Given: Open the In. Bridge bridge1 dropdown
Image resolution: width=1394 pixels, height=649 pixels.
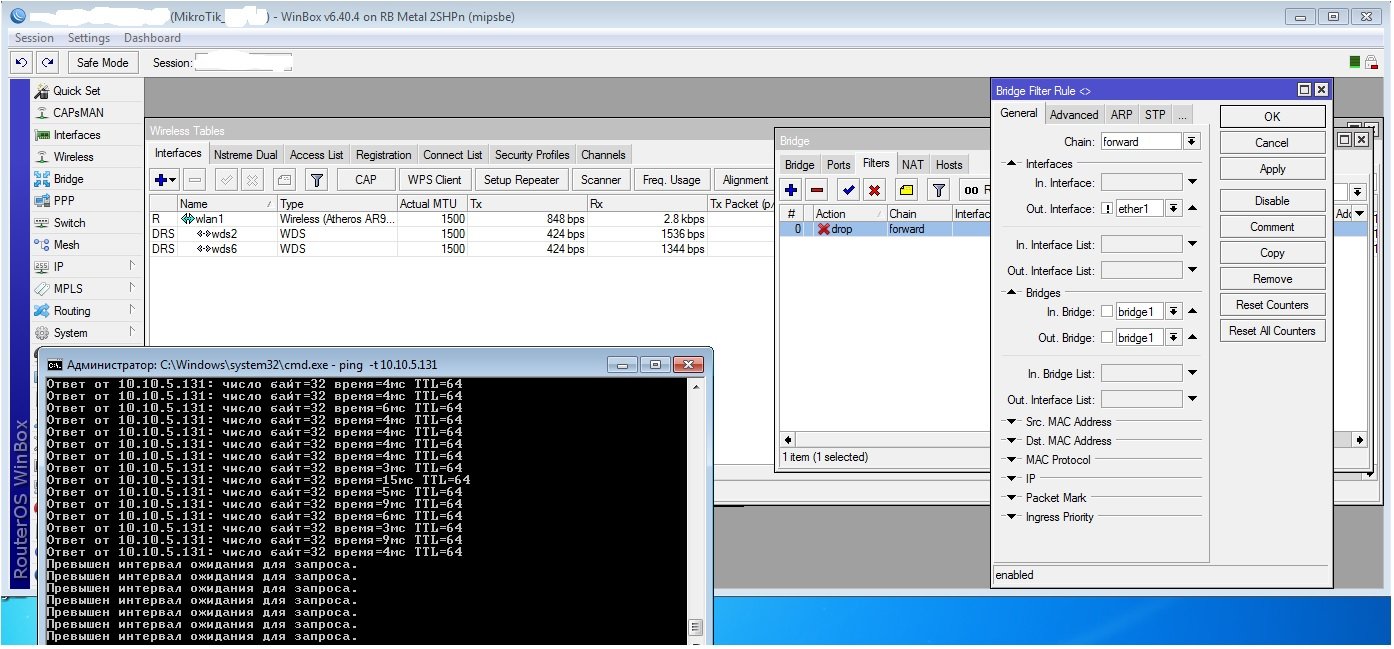Looking at the screenshot, I should point(1174,311).
